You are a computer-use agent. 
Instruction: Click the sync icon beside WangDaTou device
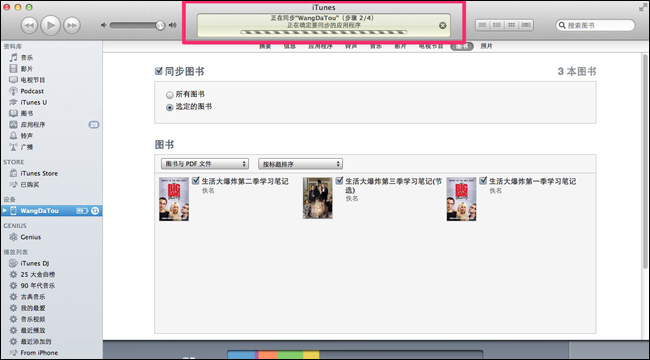tap(95, 211)
